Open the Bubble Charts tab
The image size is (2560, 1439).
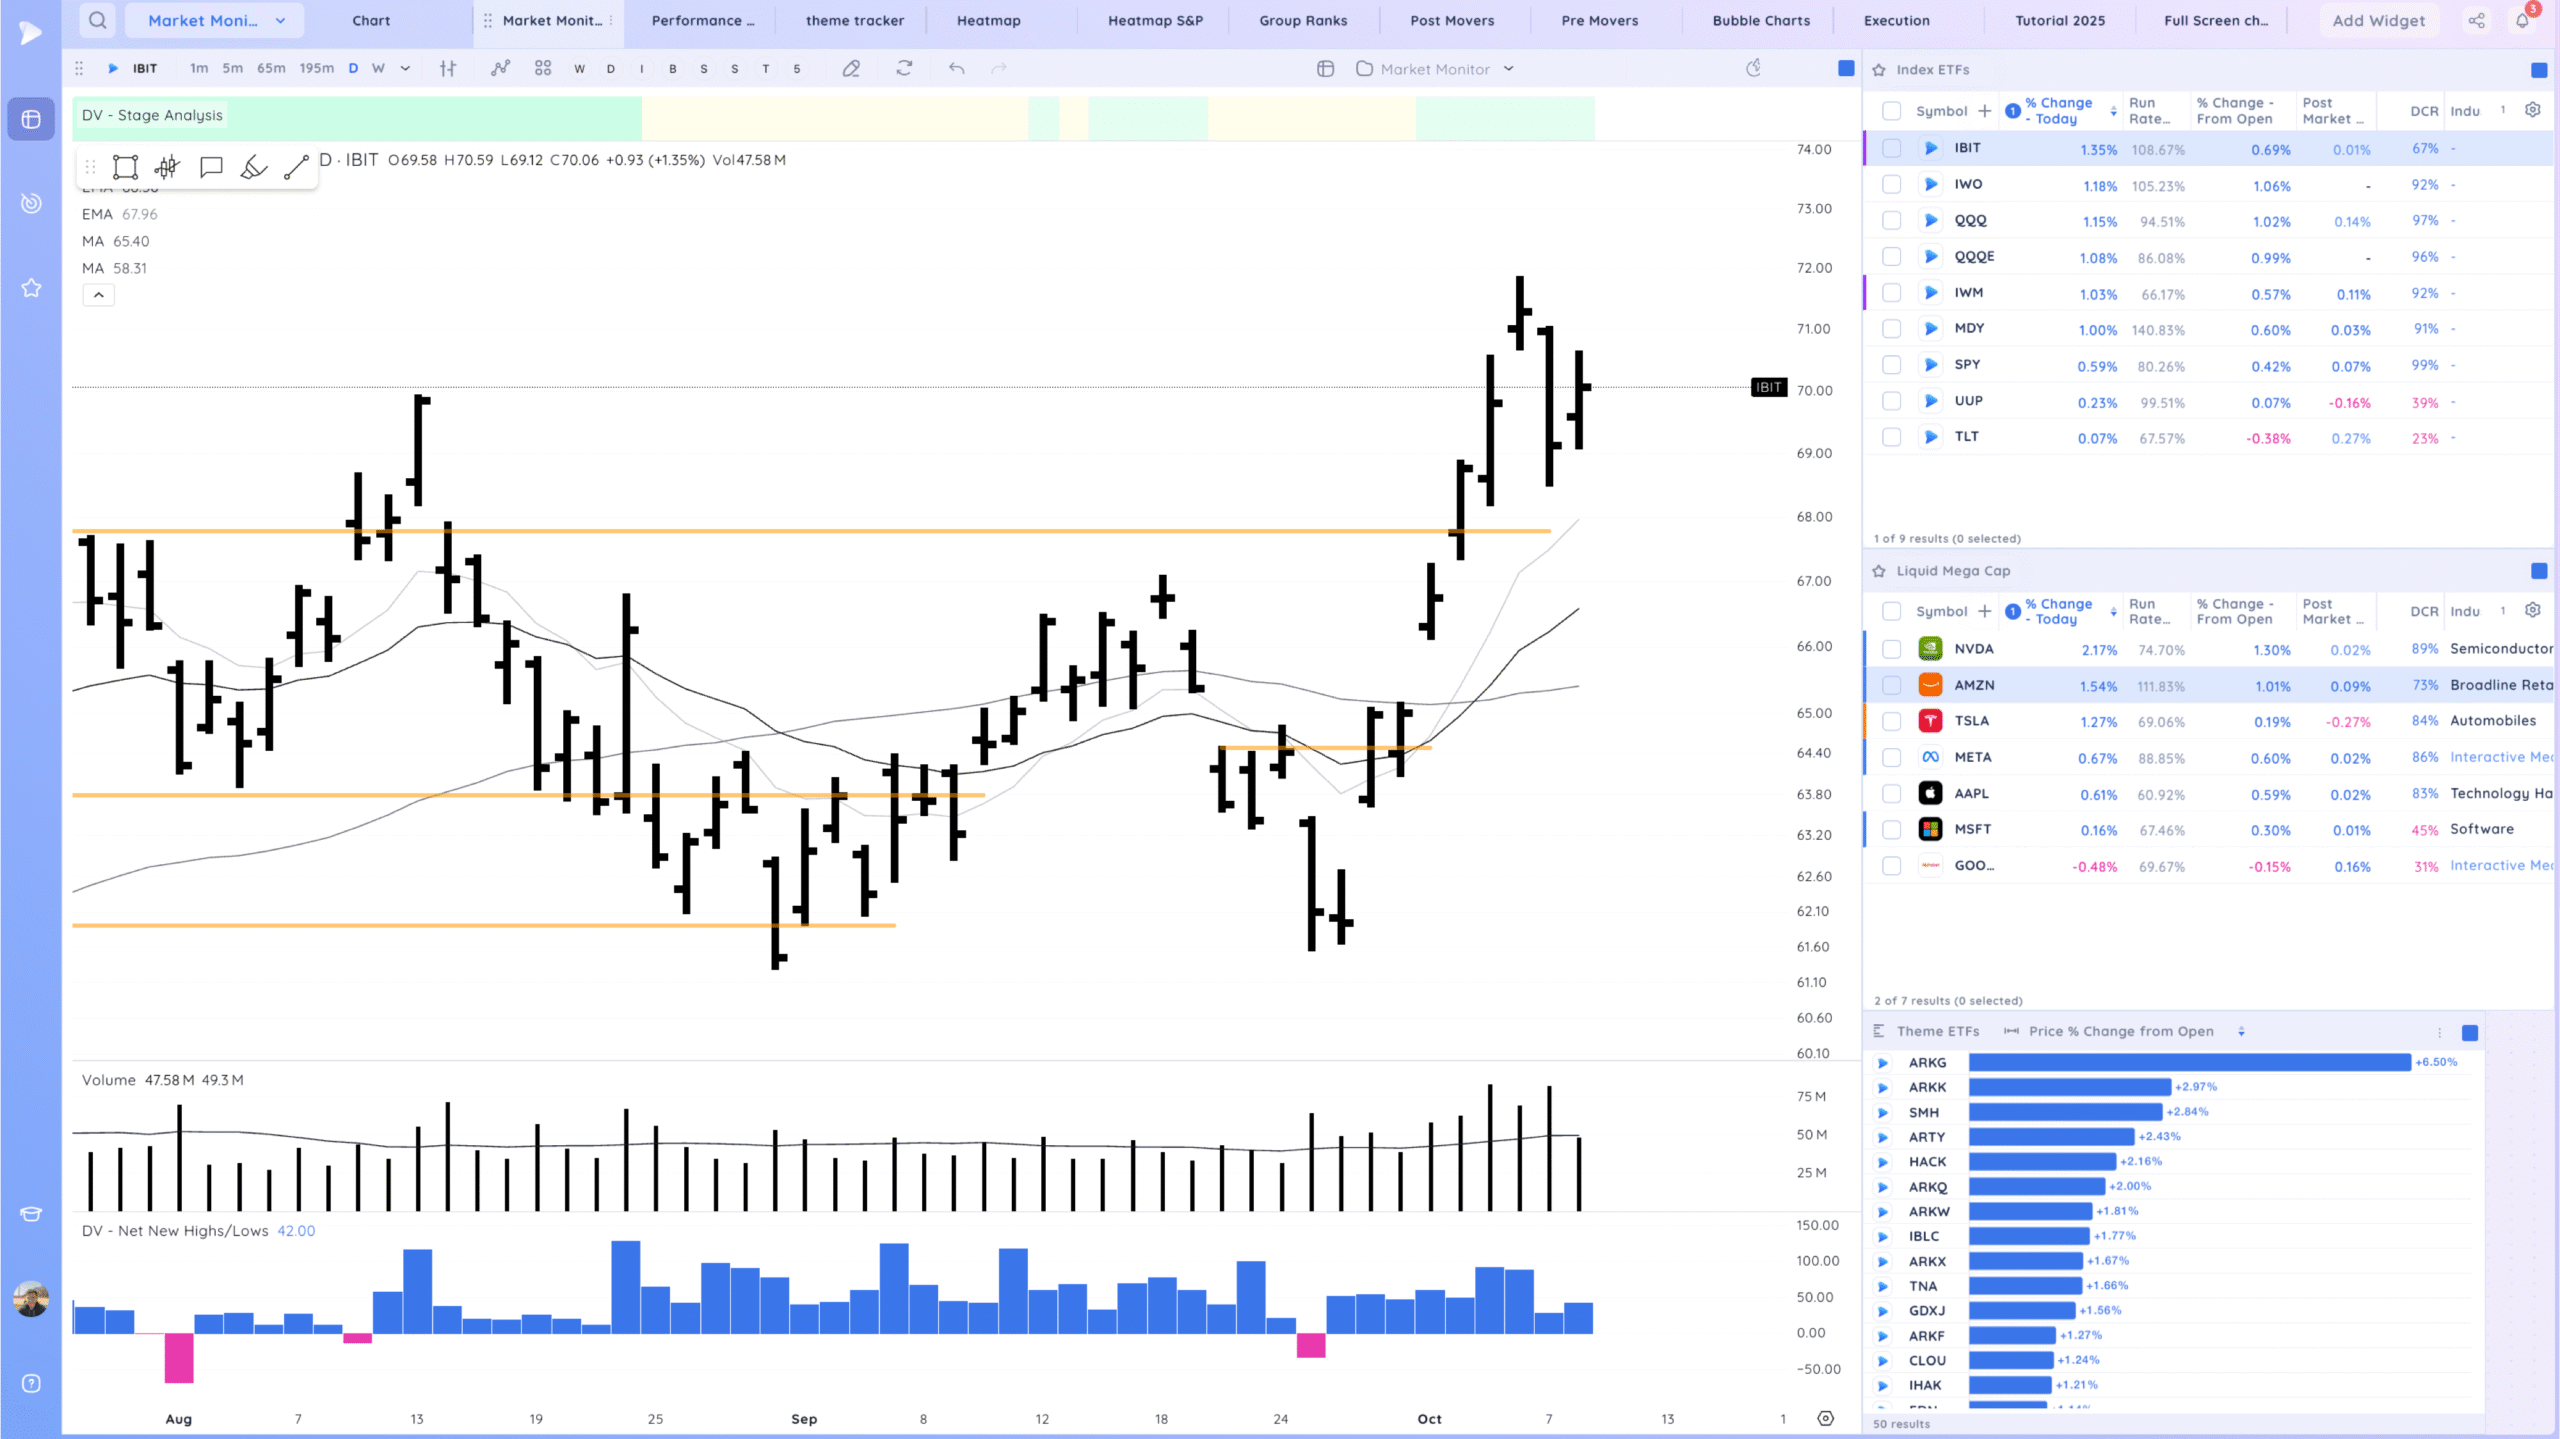[x=1760, y=20]
